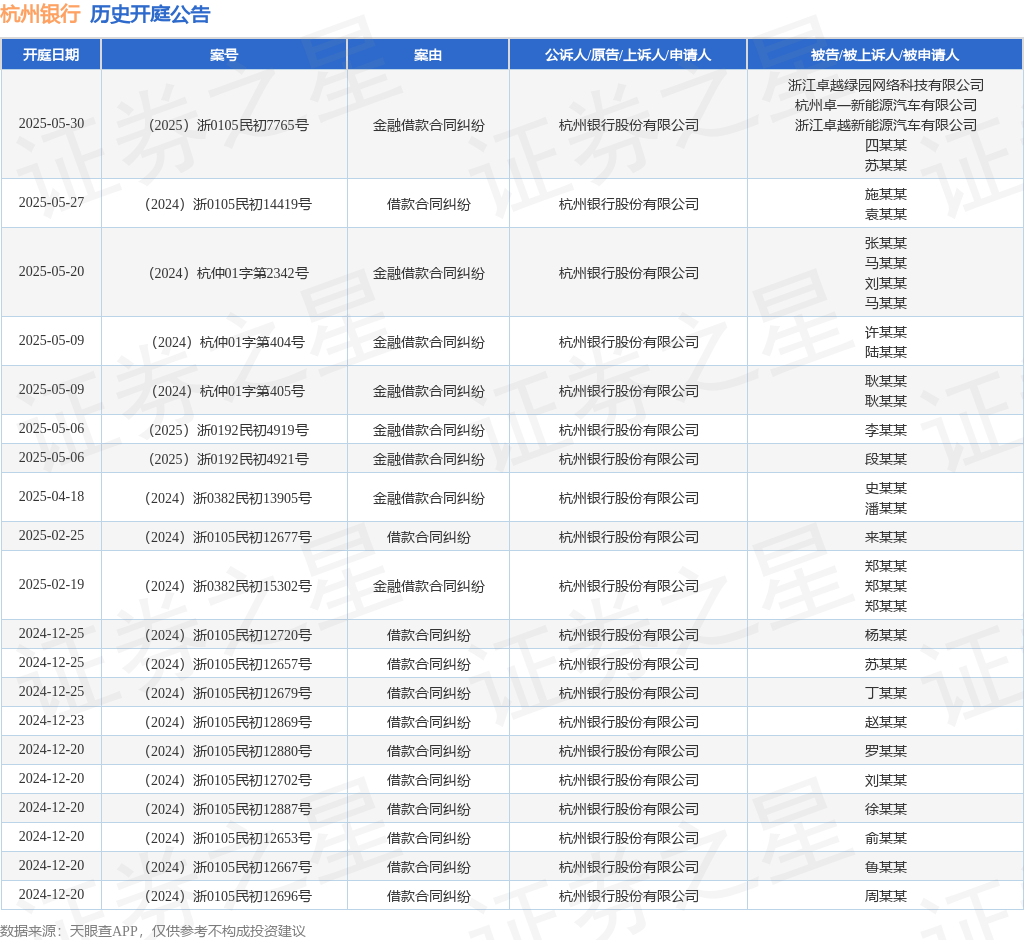The width and height of the screenshot is (1024, 940).
Task: Select case number (2024)浙0105民初12667号
Action: tap(228, 867)
